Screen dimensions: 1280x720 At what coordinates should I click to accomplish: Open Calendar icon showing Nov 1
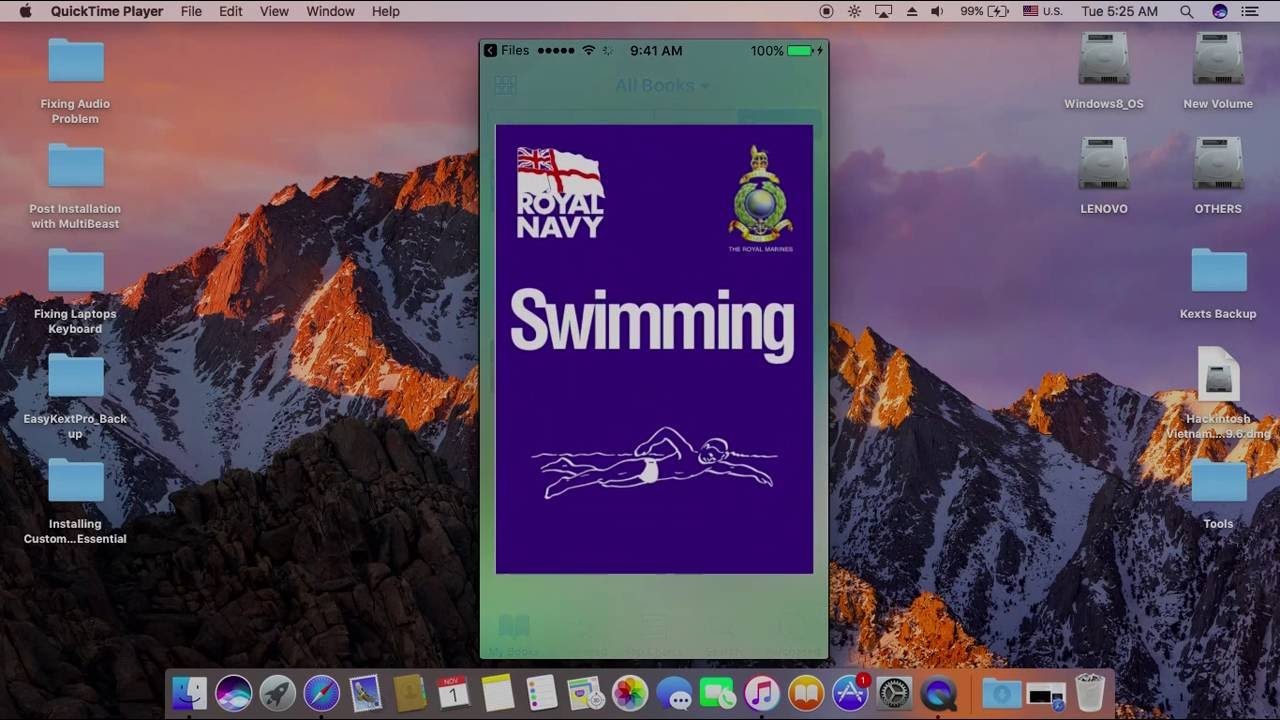point(454,693)
